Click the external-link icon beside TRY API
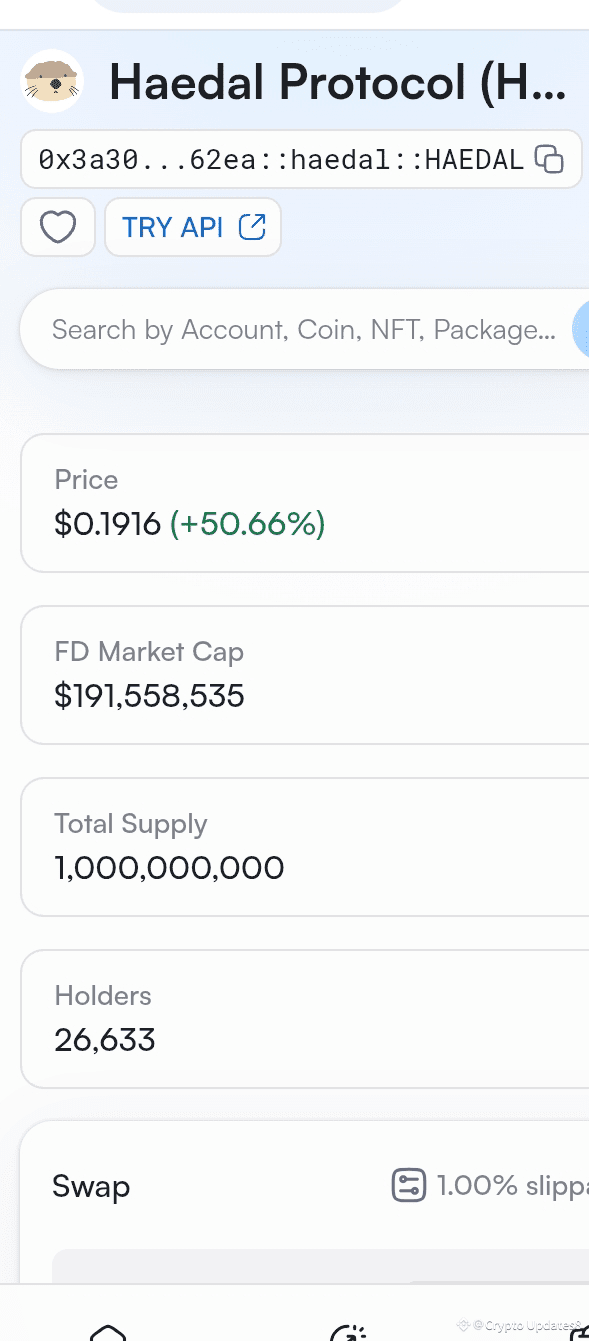The image size is (589, 1341). pos(252,227)
